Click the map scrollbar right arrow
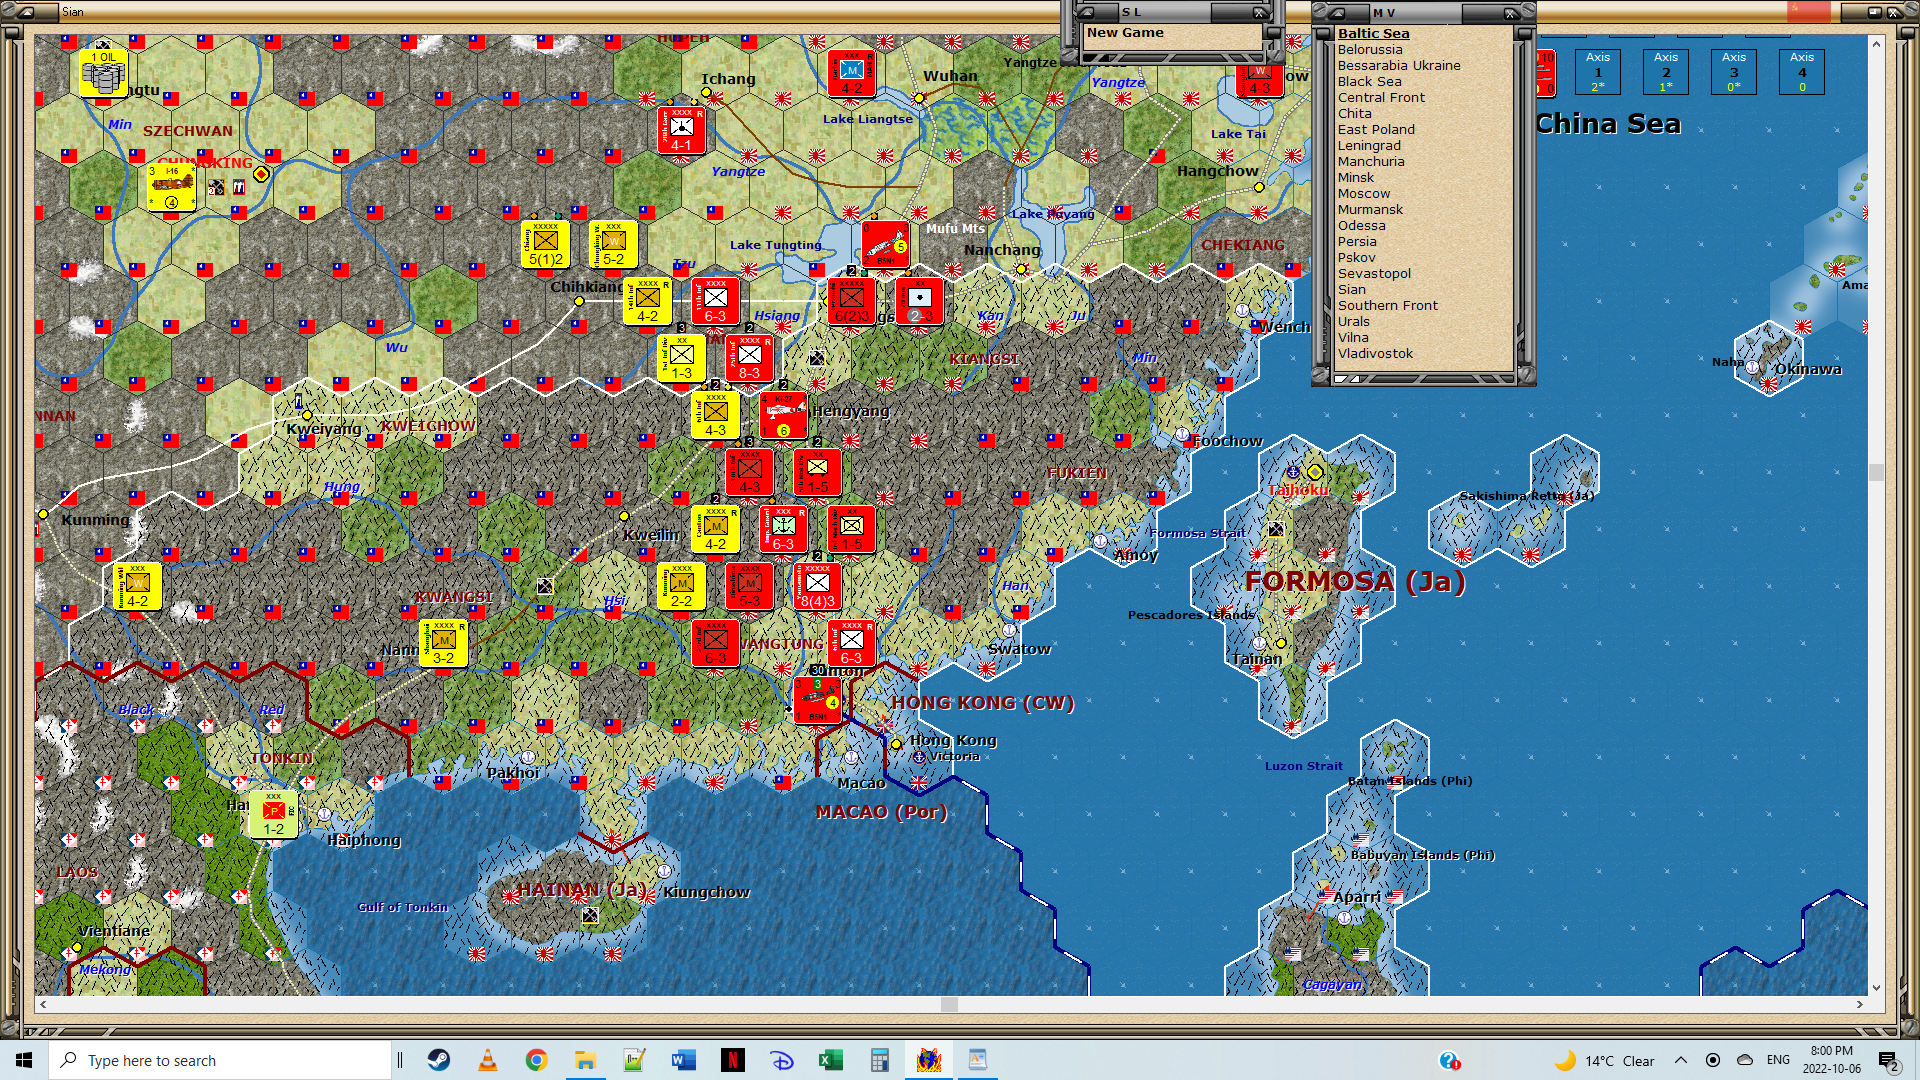Viewport: 1920px width, 1080px height. pos(1860,1004)
